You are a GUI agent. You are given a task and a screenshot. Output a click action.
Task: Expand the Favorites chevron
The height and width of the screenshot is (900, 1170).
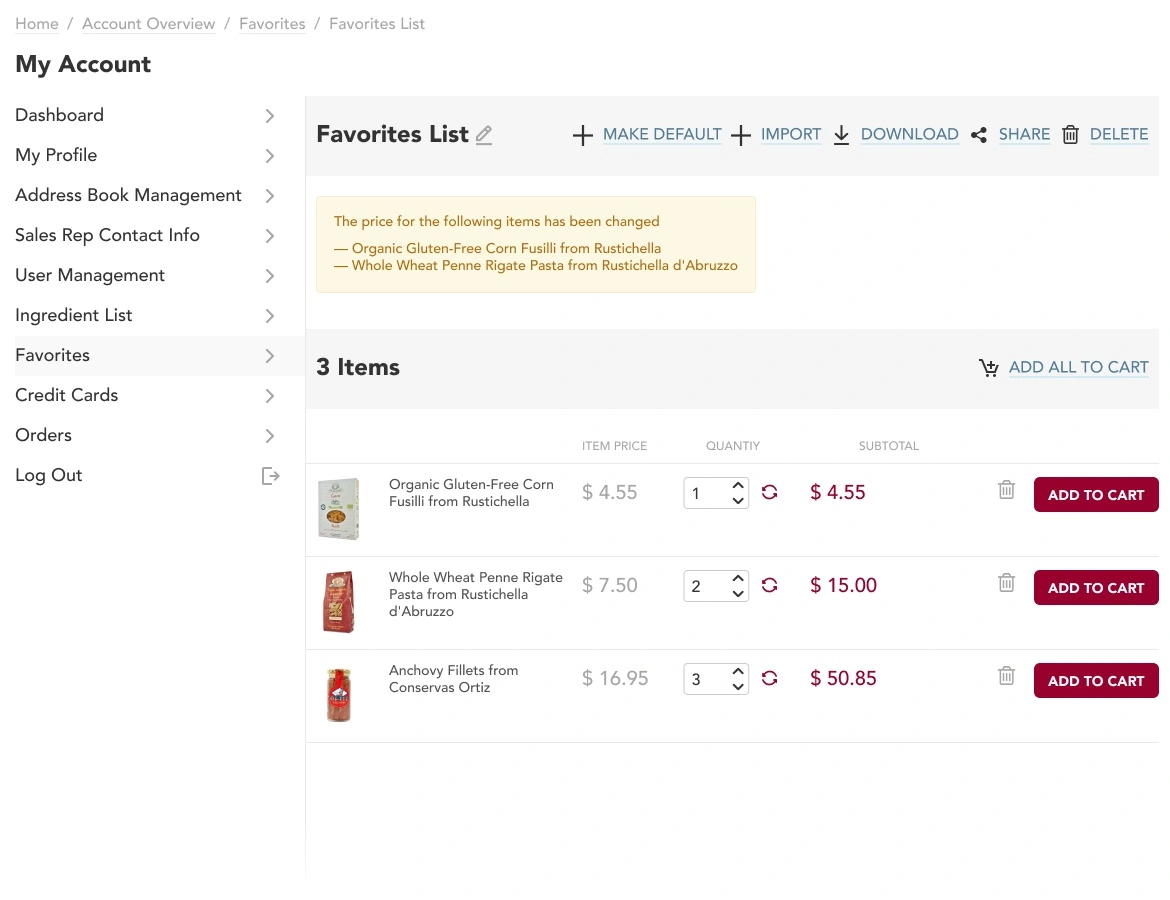click(x=270, y=356)
